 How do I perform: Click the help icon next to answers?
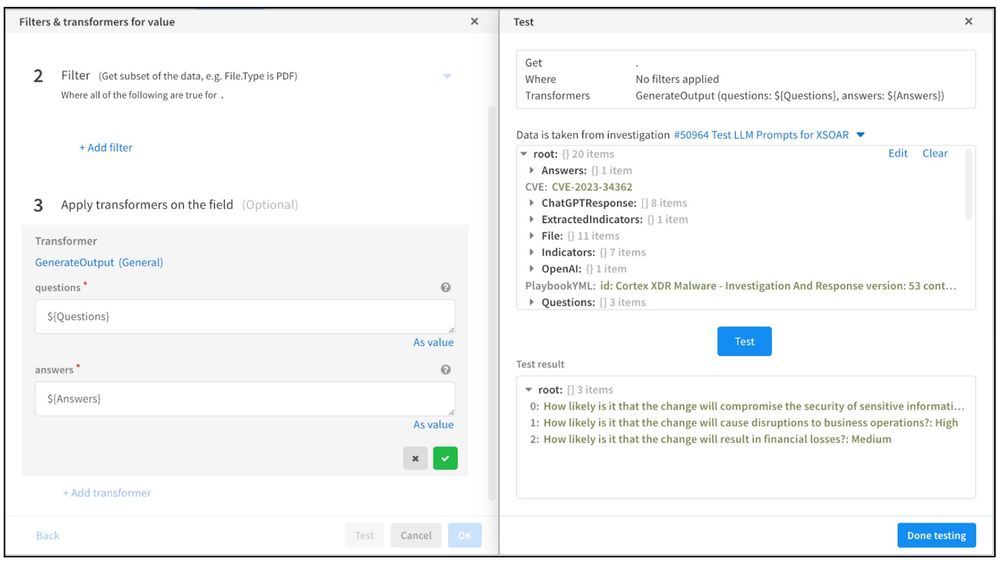[445, 370]
